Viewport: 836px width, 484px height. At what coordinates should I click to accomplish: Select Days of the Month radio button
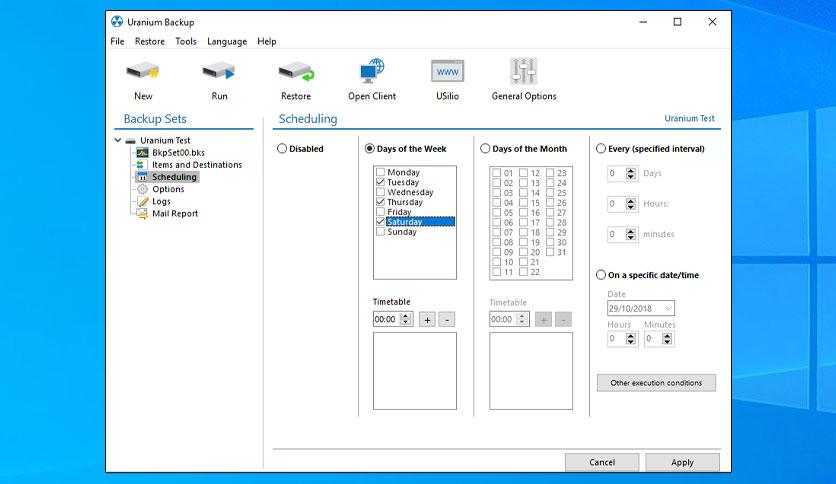[x=485, y=149]
